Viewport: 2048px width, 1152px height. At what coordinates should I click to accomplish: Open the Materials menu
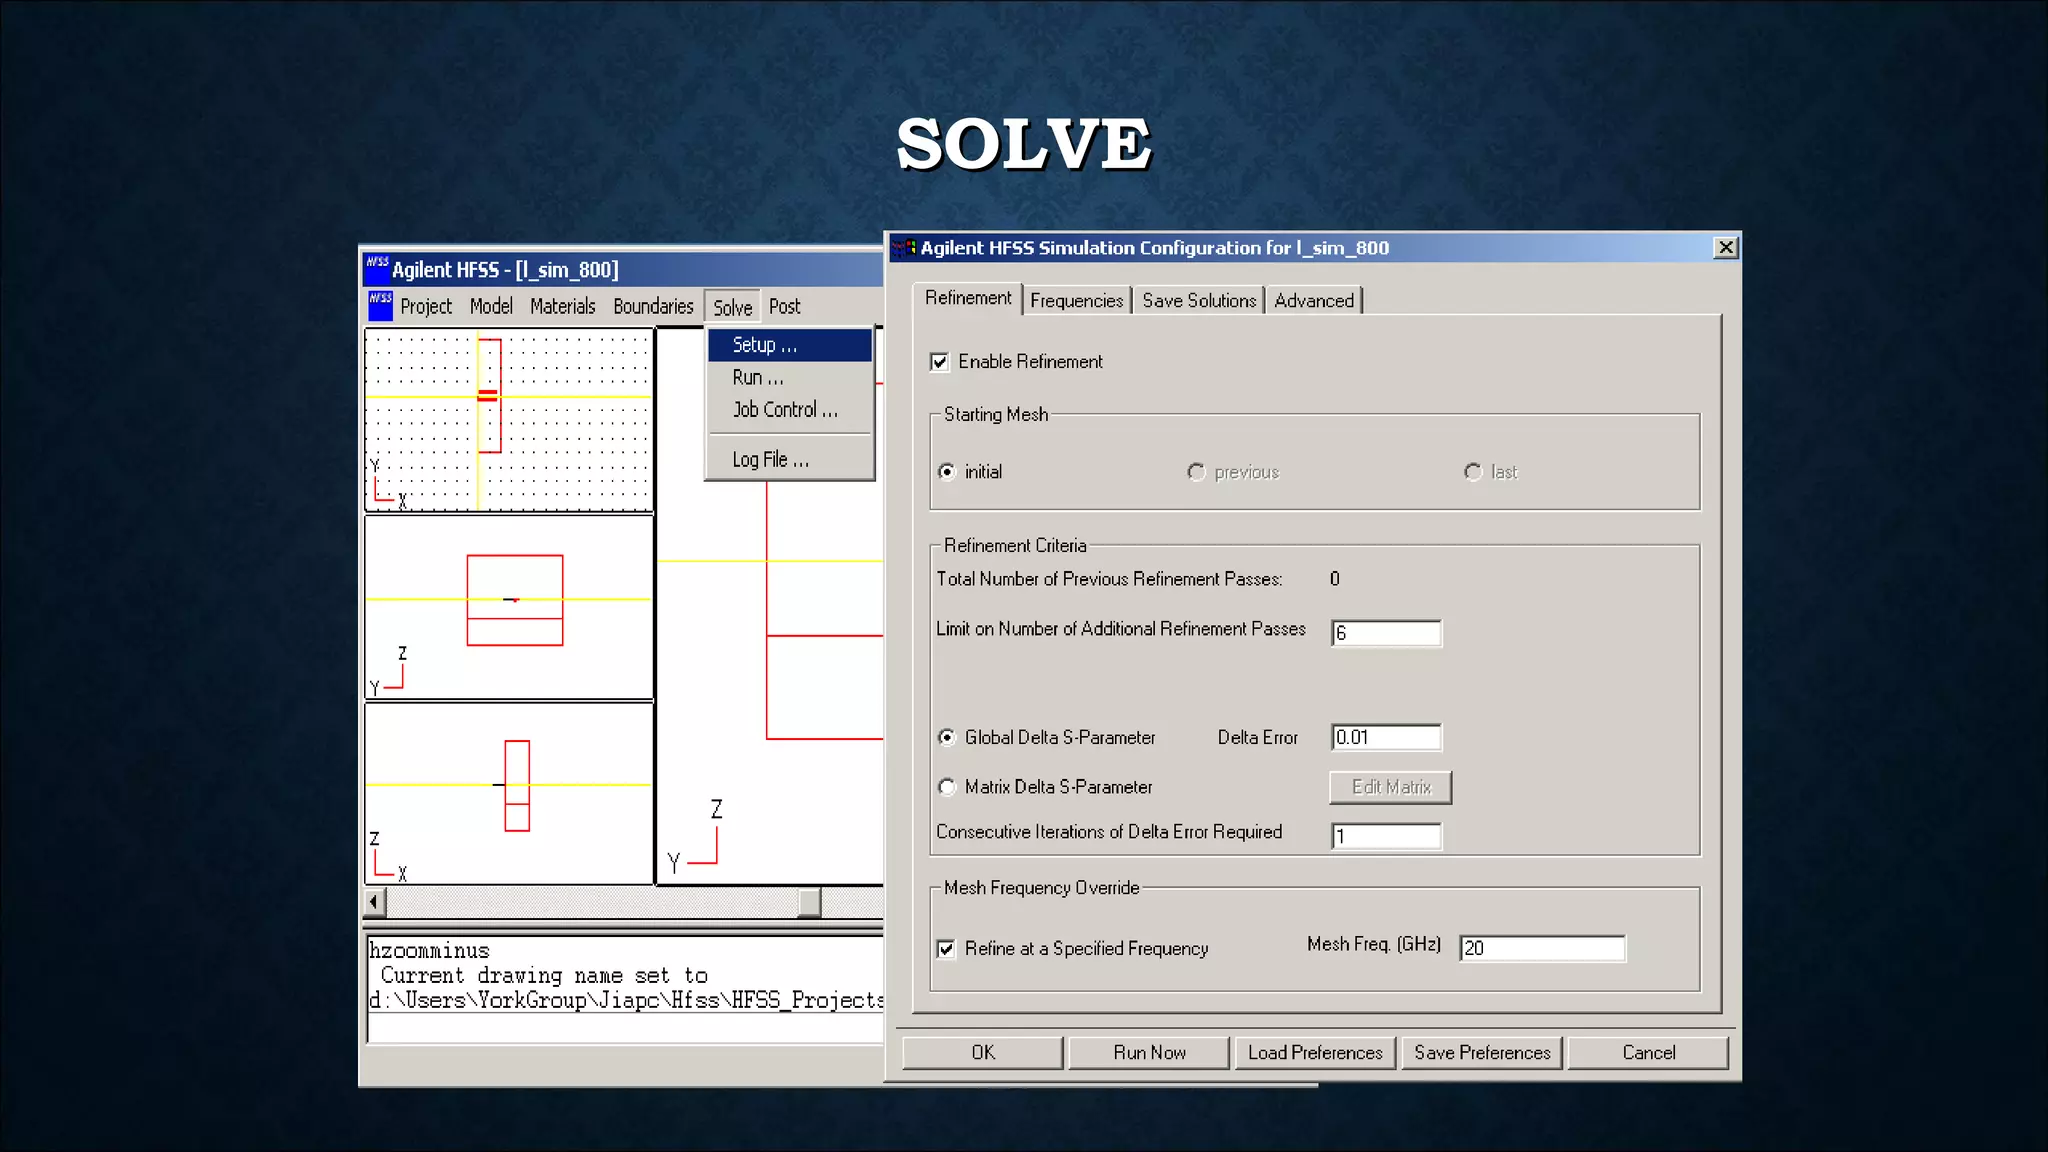click(x=562, y=306)
